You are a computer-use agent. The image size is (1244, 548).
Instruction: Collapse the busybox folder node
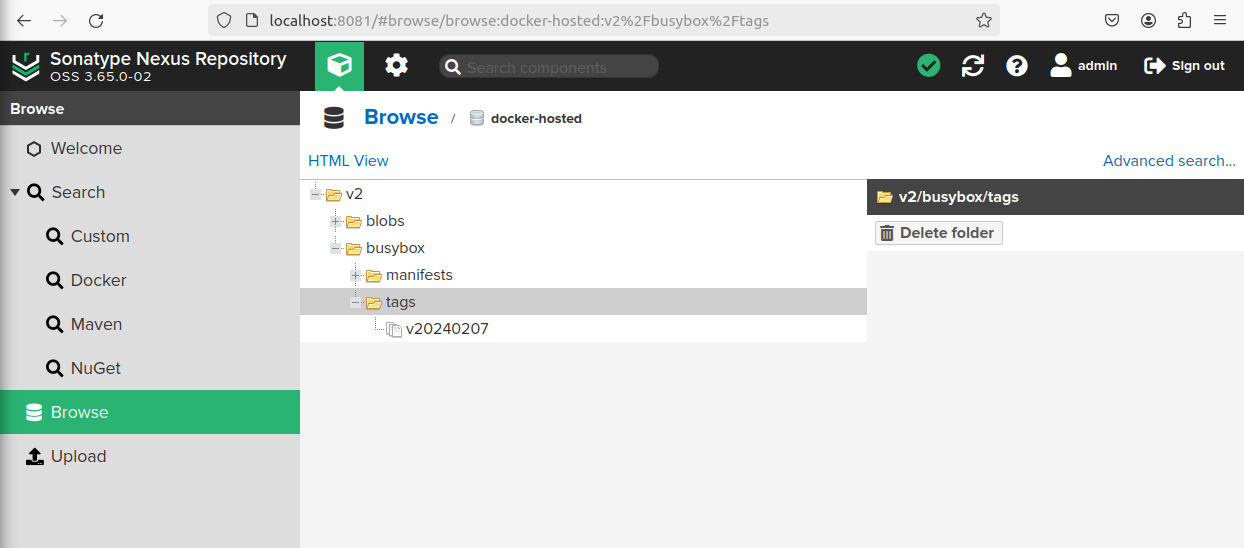point(336,248)
